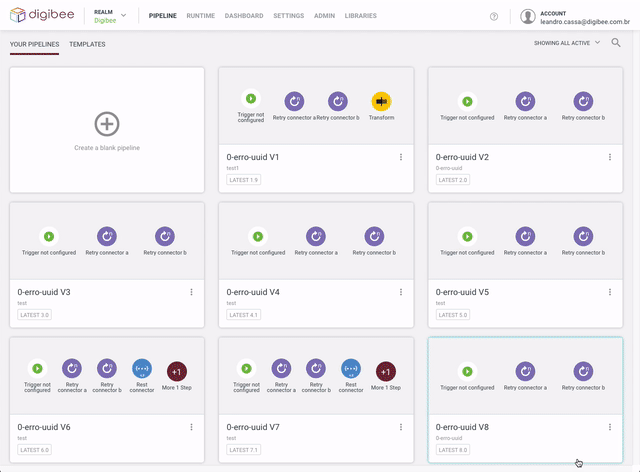Image resolution: width=640 pixels, height=472 pixels.
Task: Click the LATEST 2.0 version badge
Action: (x=453, y=180)
